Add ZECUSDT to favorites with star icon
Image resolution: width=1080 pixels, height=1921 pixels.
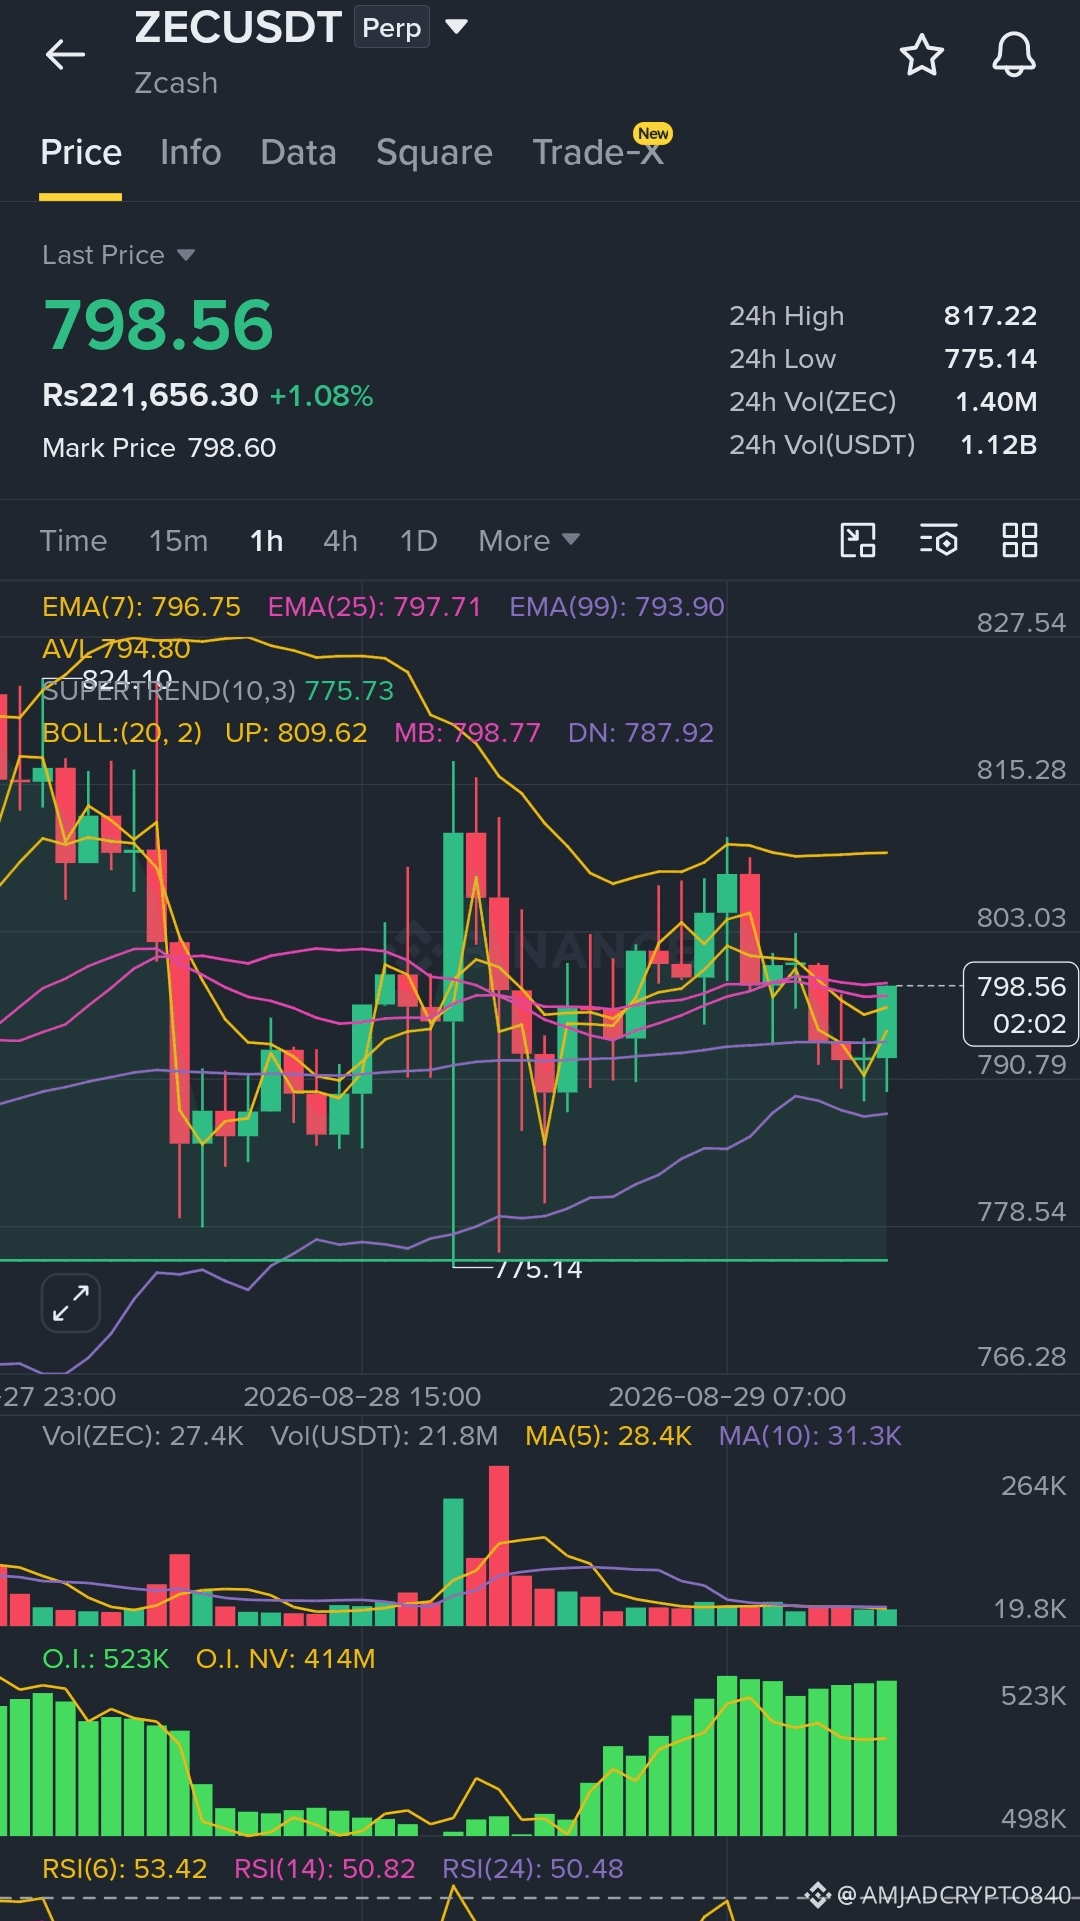click(921, 54)
